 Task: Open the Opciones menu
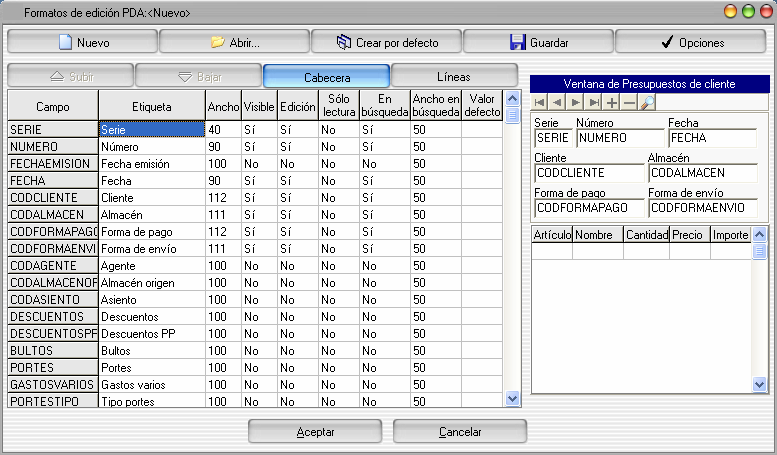[x=690, y=43]
